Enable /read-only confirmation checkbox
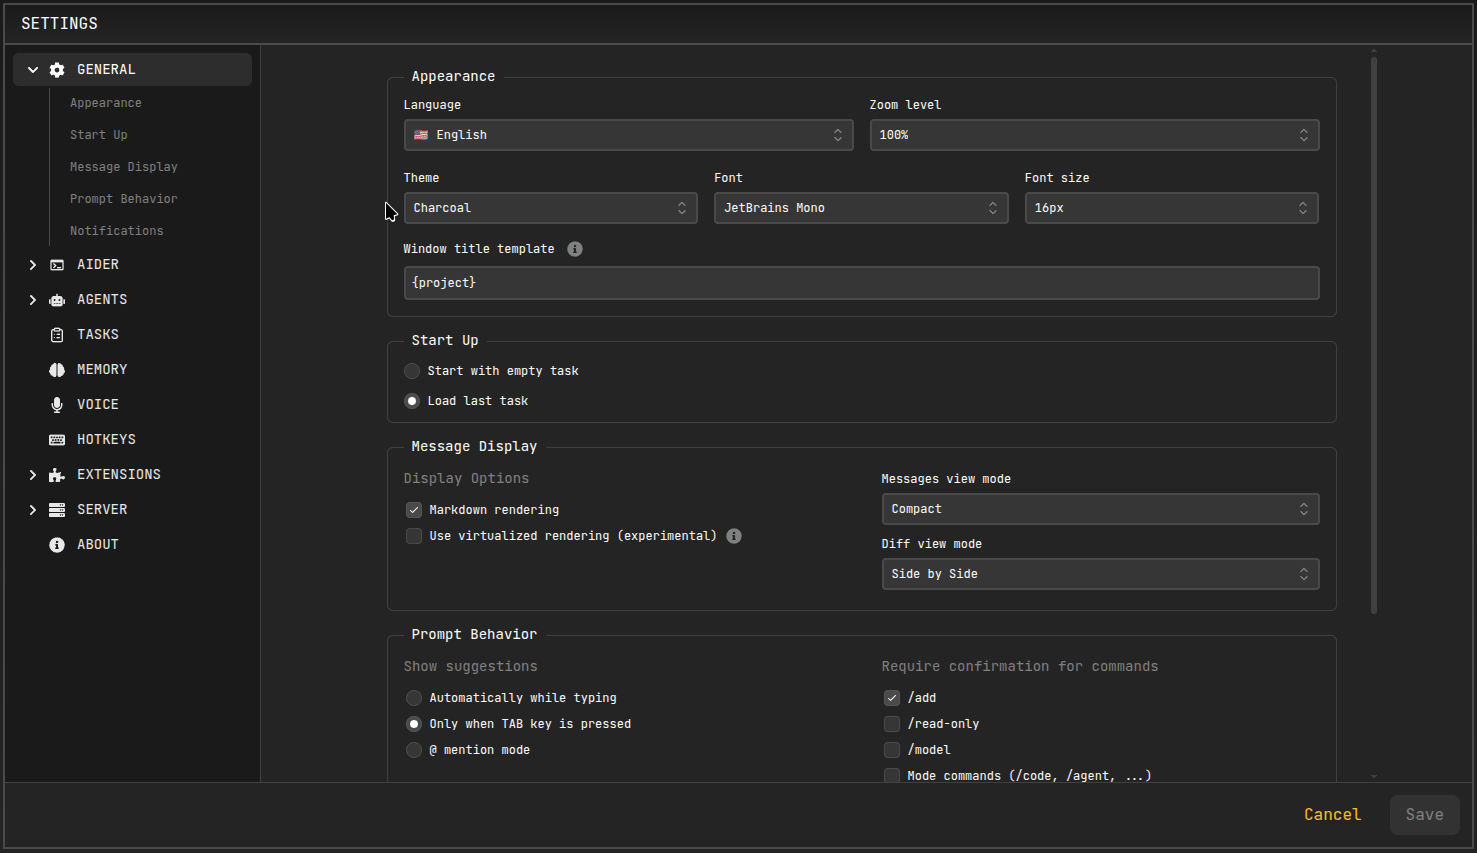 892,724
